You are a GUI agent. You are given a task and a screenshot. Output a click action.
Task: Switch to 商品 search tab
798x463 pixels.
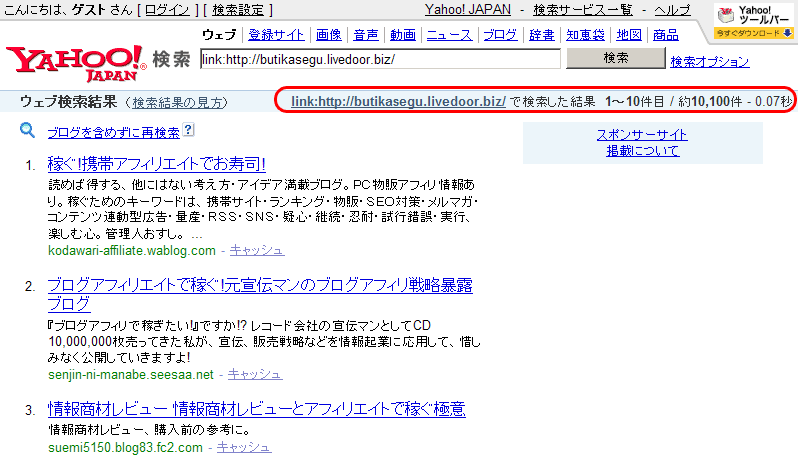click(x=666, y=35)
